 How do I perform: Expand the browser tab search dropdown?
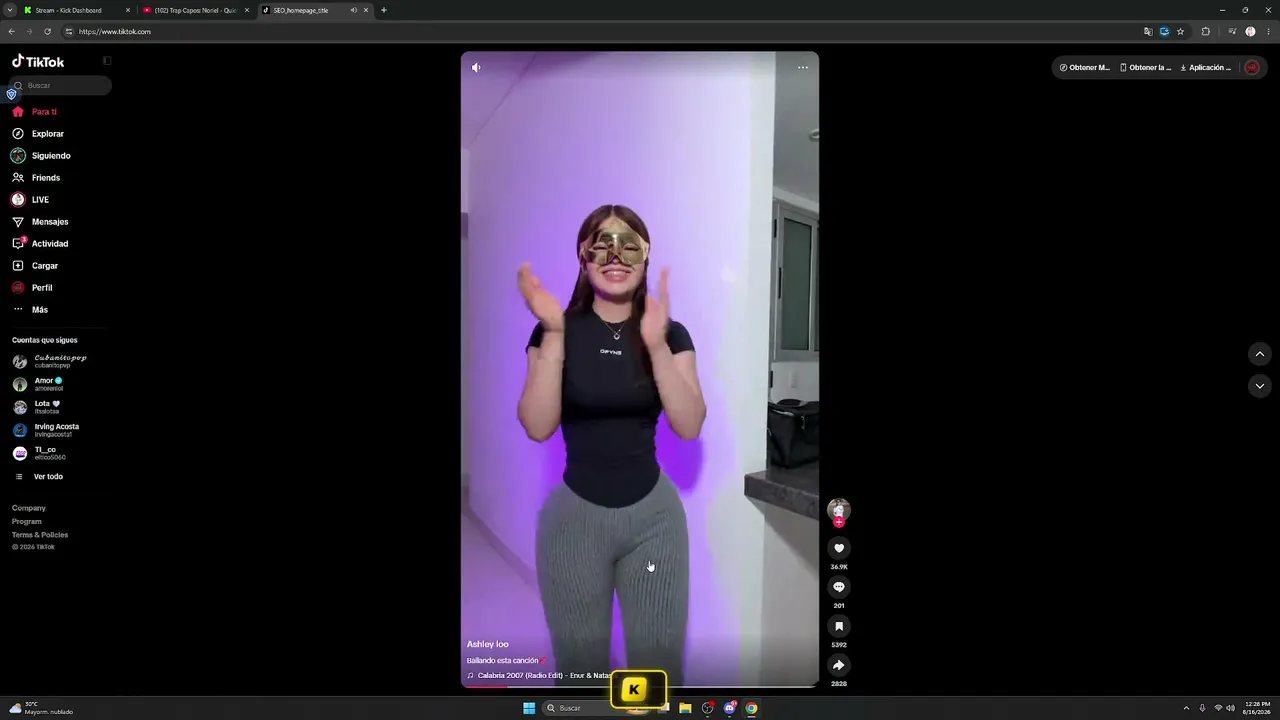tap(9, 10)
